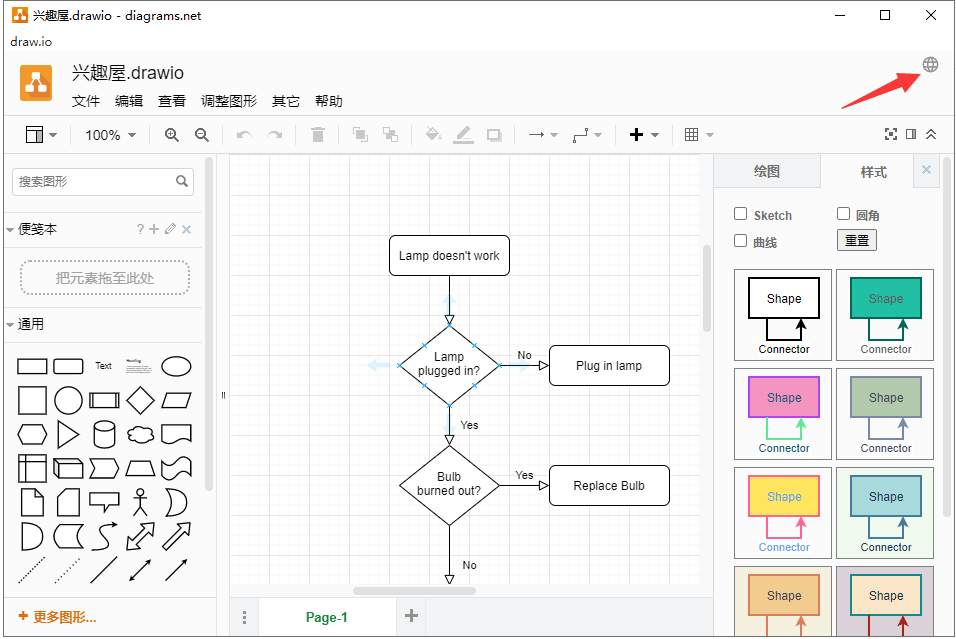The width and height of the screenshot is (956, 639).
Task: Click the 更多图形 more shapes link
Action: (x=58, y=617)
